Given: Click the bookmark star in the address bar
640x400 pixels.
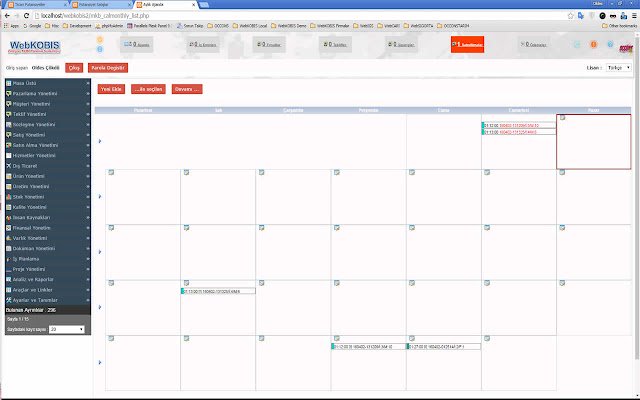Looking at the screenshot, I should 571,16.
